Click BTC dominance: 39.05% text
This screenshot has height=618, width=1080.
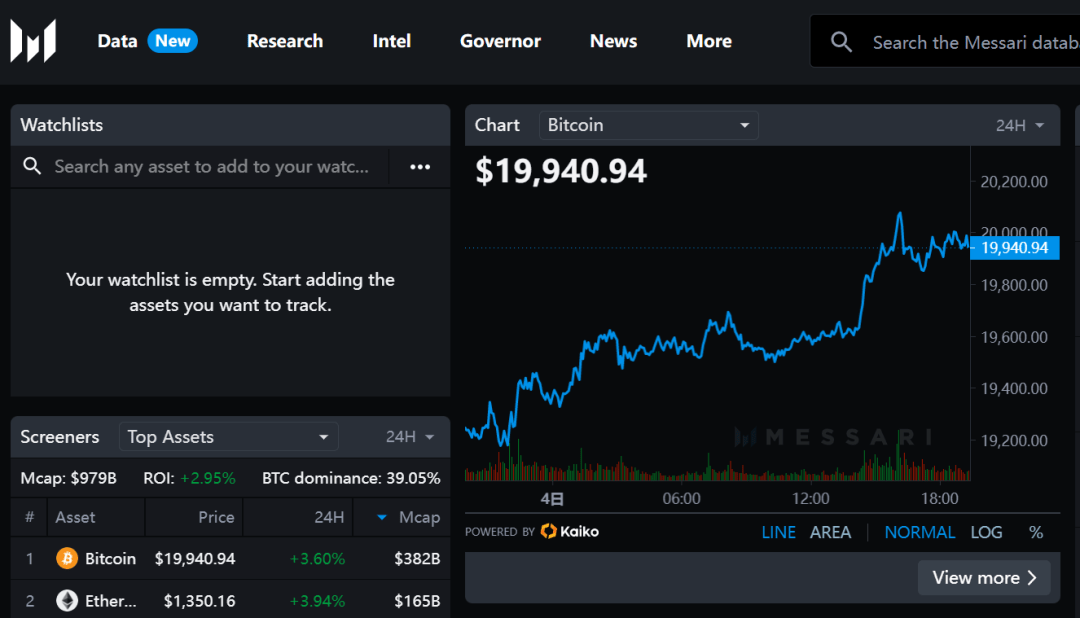point(351,478)
